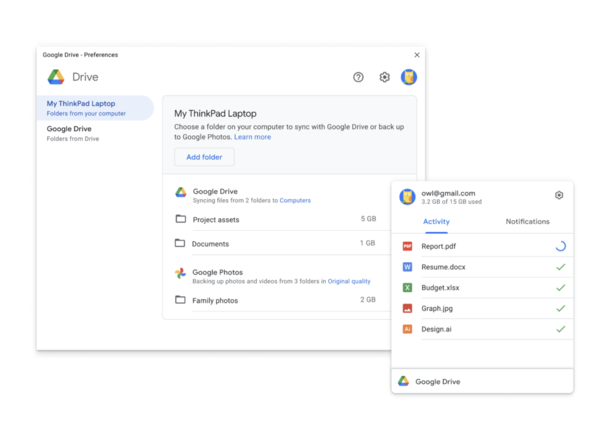600x421 pixels.
Task: Open the Learn more link
Action: click(252, 137)
